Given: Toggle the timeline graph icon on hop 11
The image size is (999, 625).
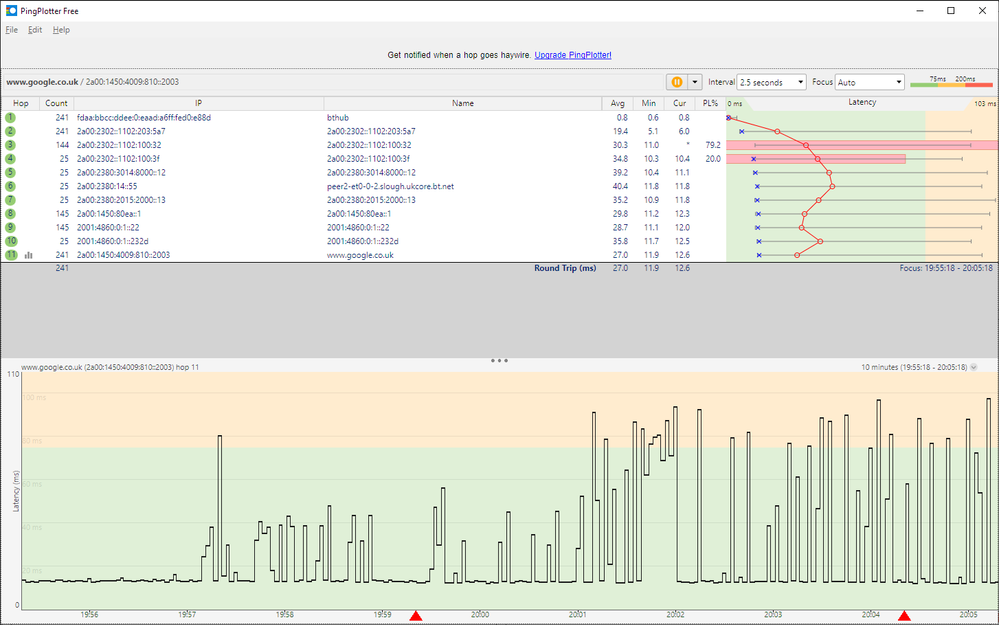Looking at the screenshot, I should (x=28, y=255).
